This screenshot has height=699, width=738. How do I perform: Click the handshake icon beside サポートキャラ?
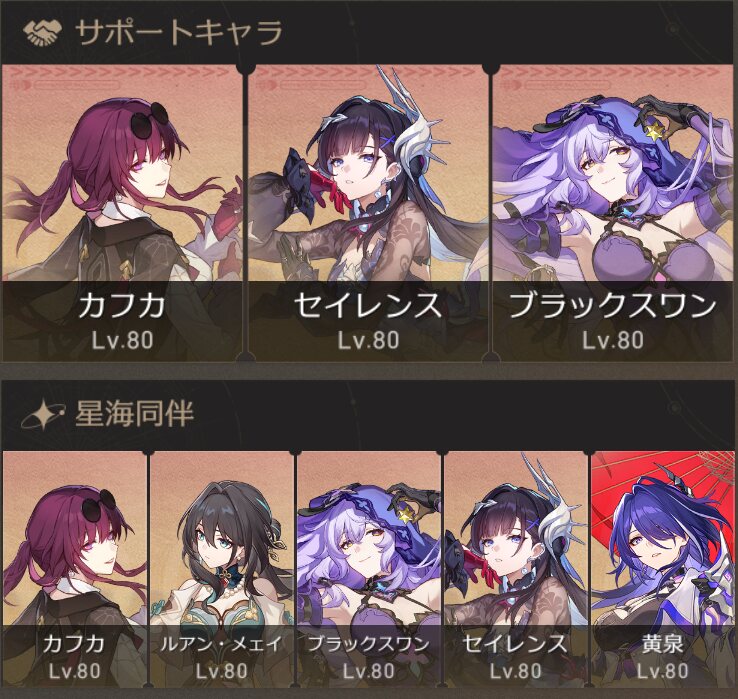coord(42,33)
